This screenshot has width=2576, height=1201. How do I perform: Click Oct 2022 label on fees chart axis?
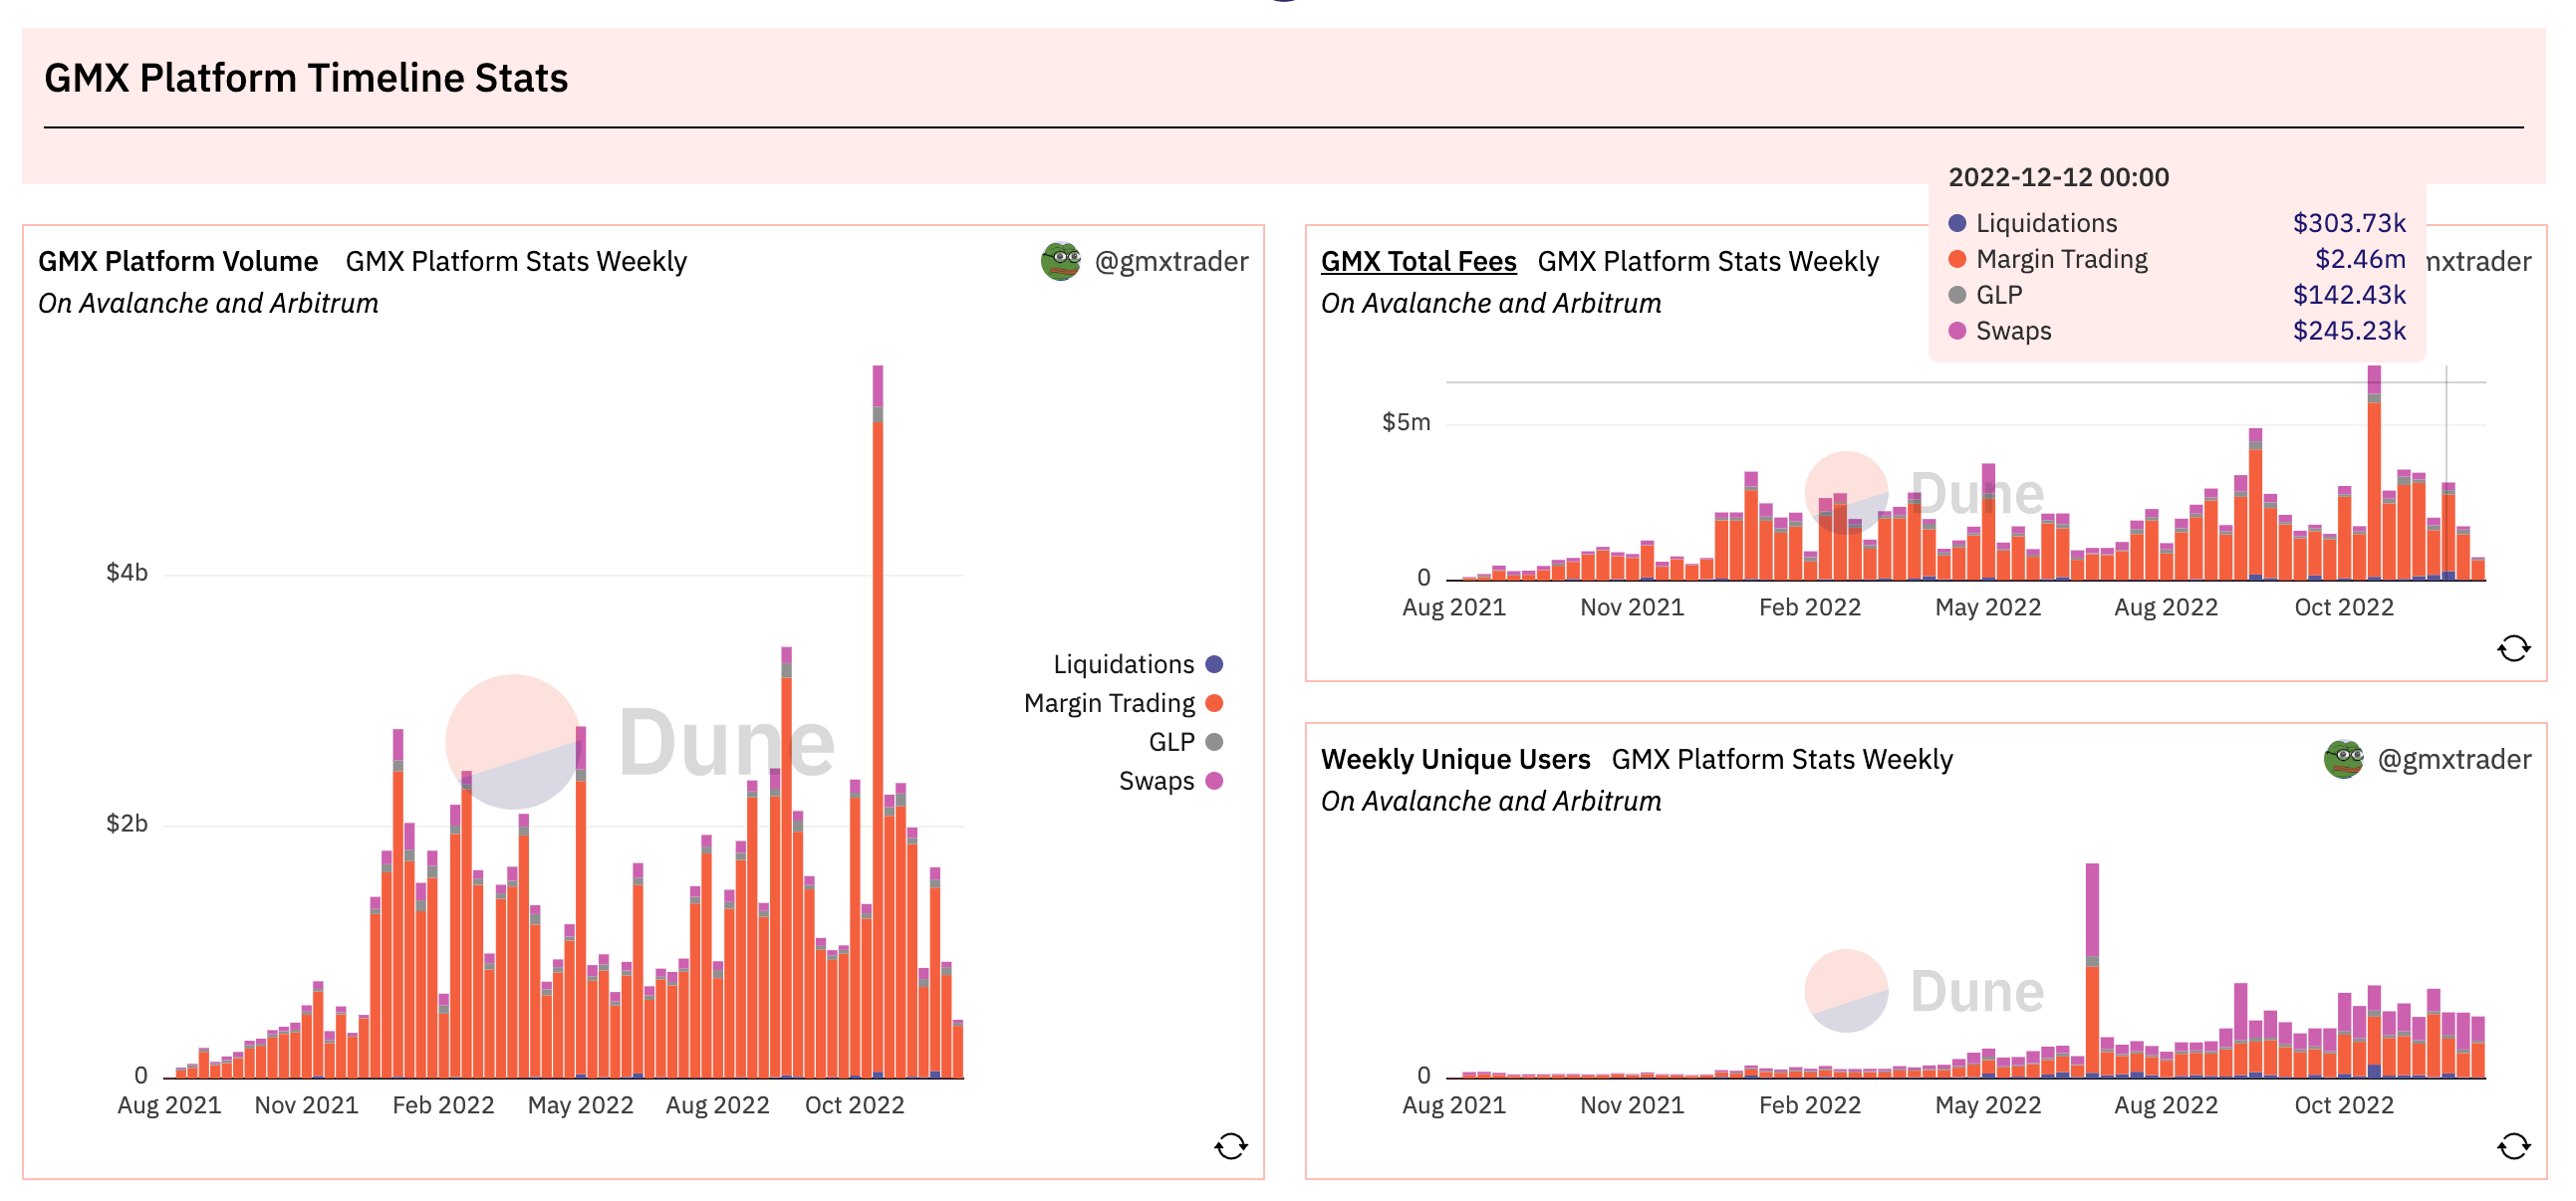(2344, 608)
